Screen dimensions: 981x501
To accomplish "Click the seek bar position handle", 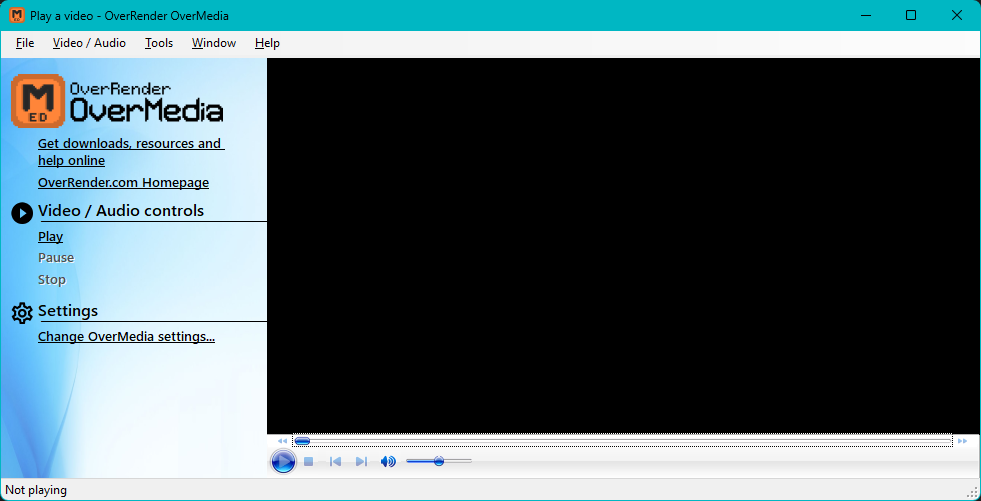I will pyautogui.click(x=302, y=441).
